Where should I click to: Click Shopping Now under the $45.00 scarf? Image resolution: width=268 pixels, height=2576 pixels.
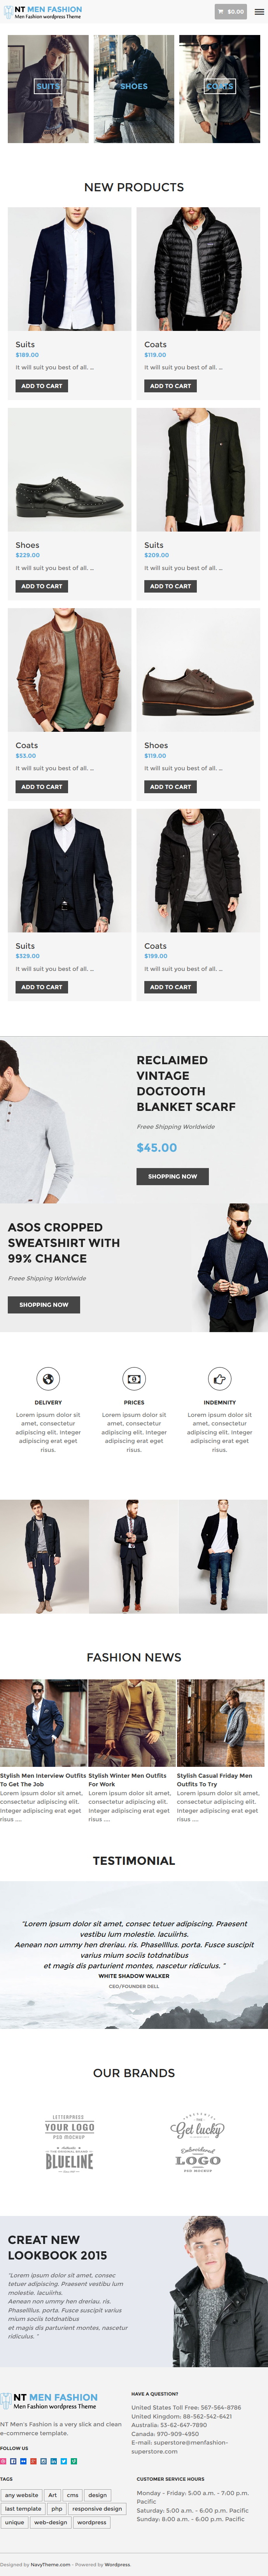[x=172, y=1176]
